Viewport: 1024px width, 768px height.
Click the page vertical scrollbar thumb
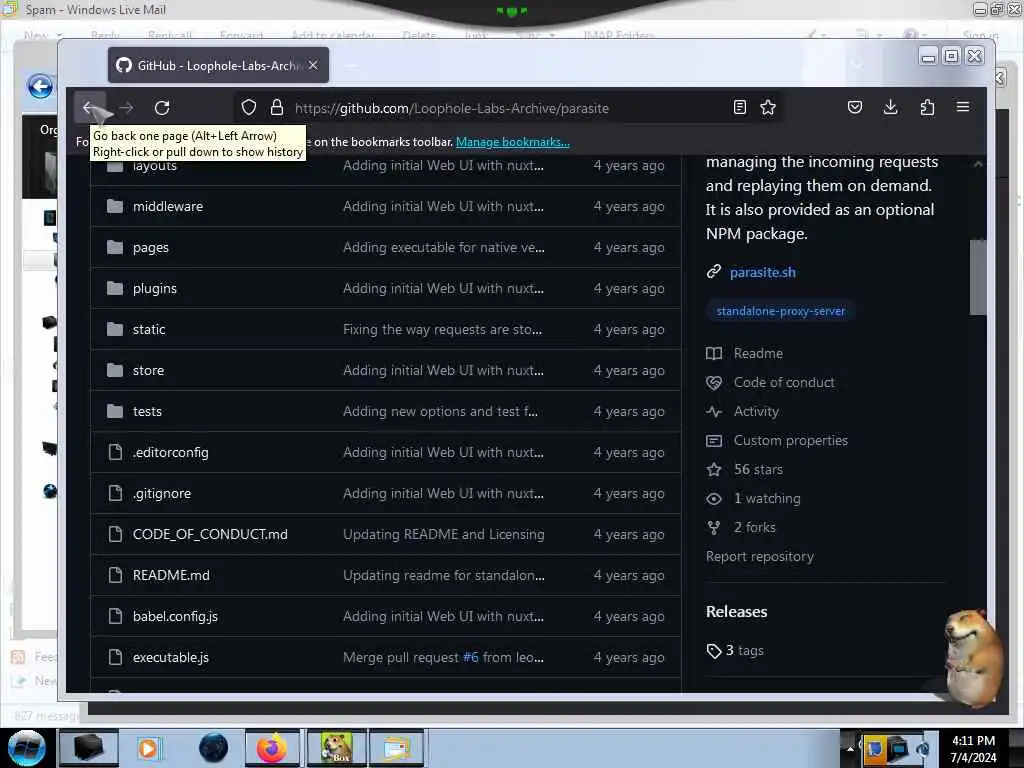(977, 278)
